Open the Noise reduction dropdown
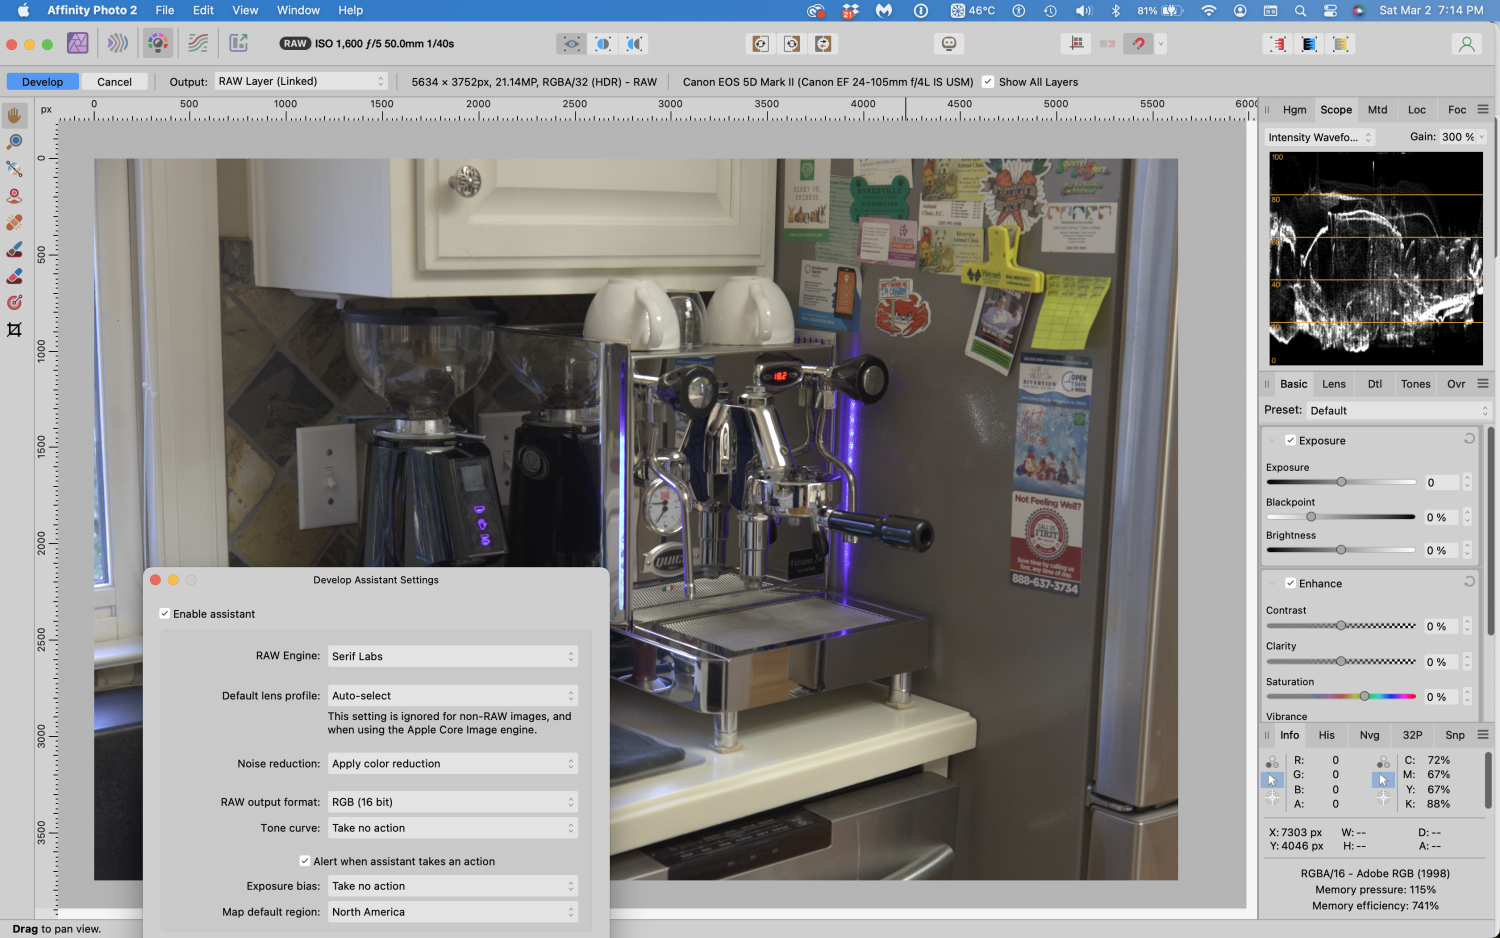 tap(452, 763)
